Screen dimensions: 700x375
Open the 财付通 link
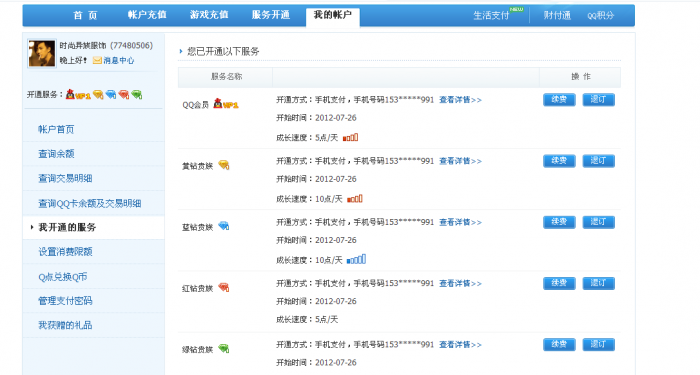coord(557,15)
